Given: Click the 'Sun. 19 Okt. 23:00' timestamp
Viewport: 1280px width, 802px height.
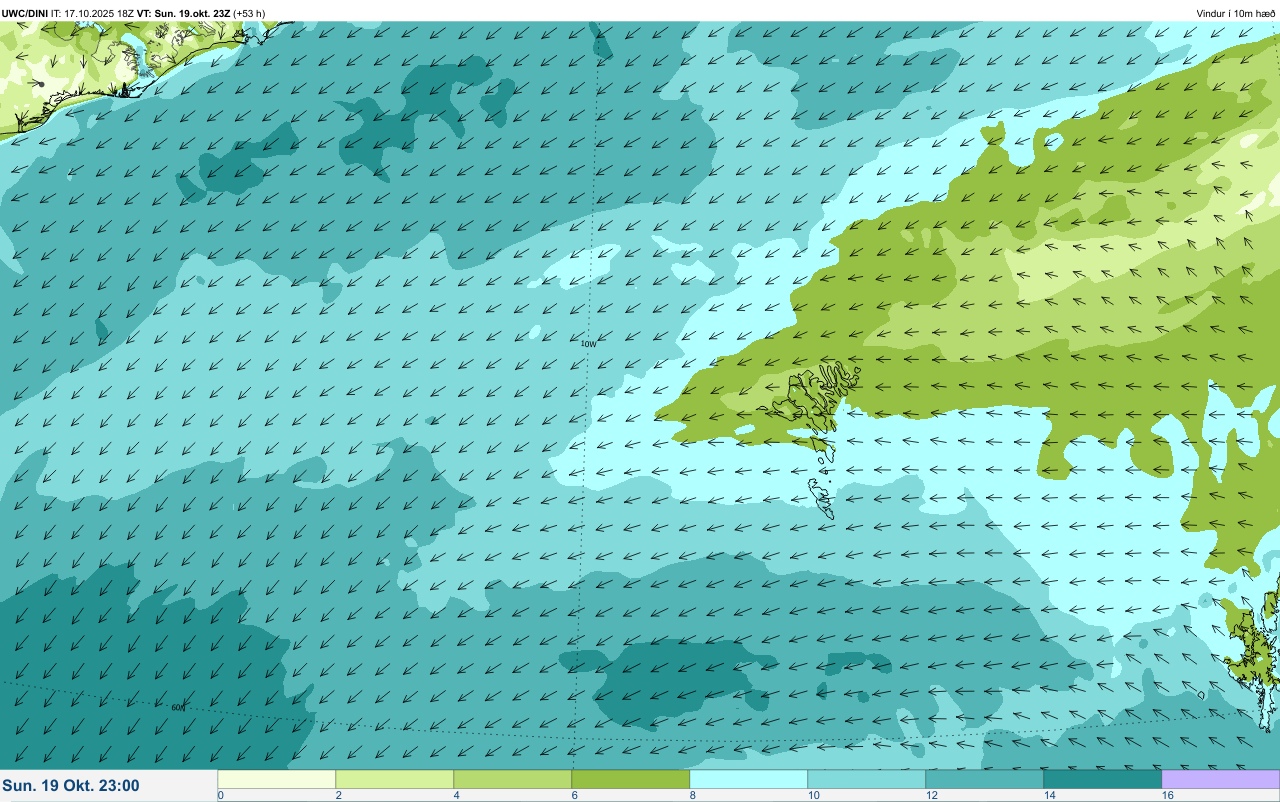Looking at the screenshot, I should [x=71, y=786].
